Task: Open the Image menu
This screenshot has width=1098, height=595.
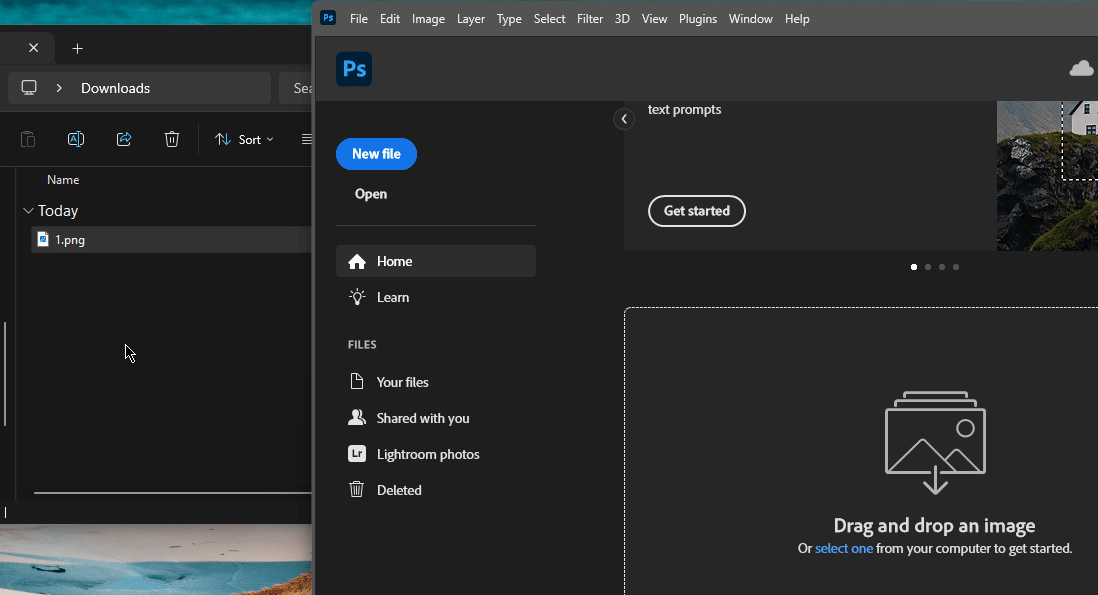Action: [x=428, y=19]
